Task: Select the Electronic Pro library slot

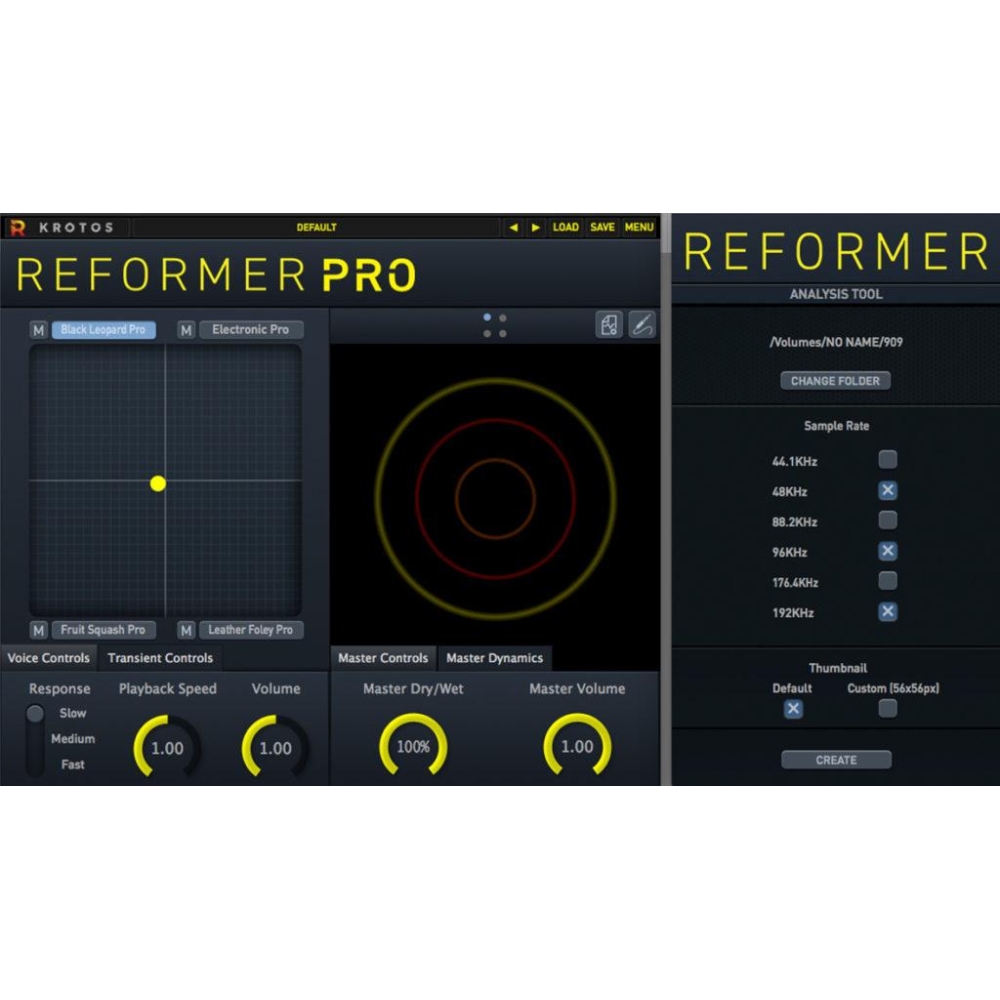Action: (251, 330)
